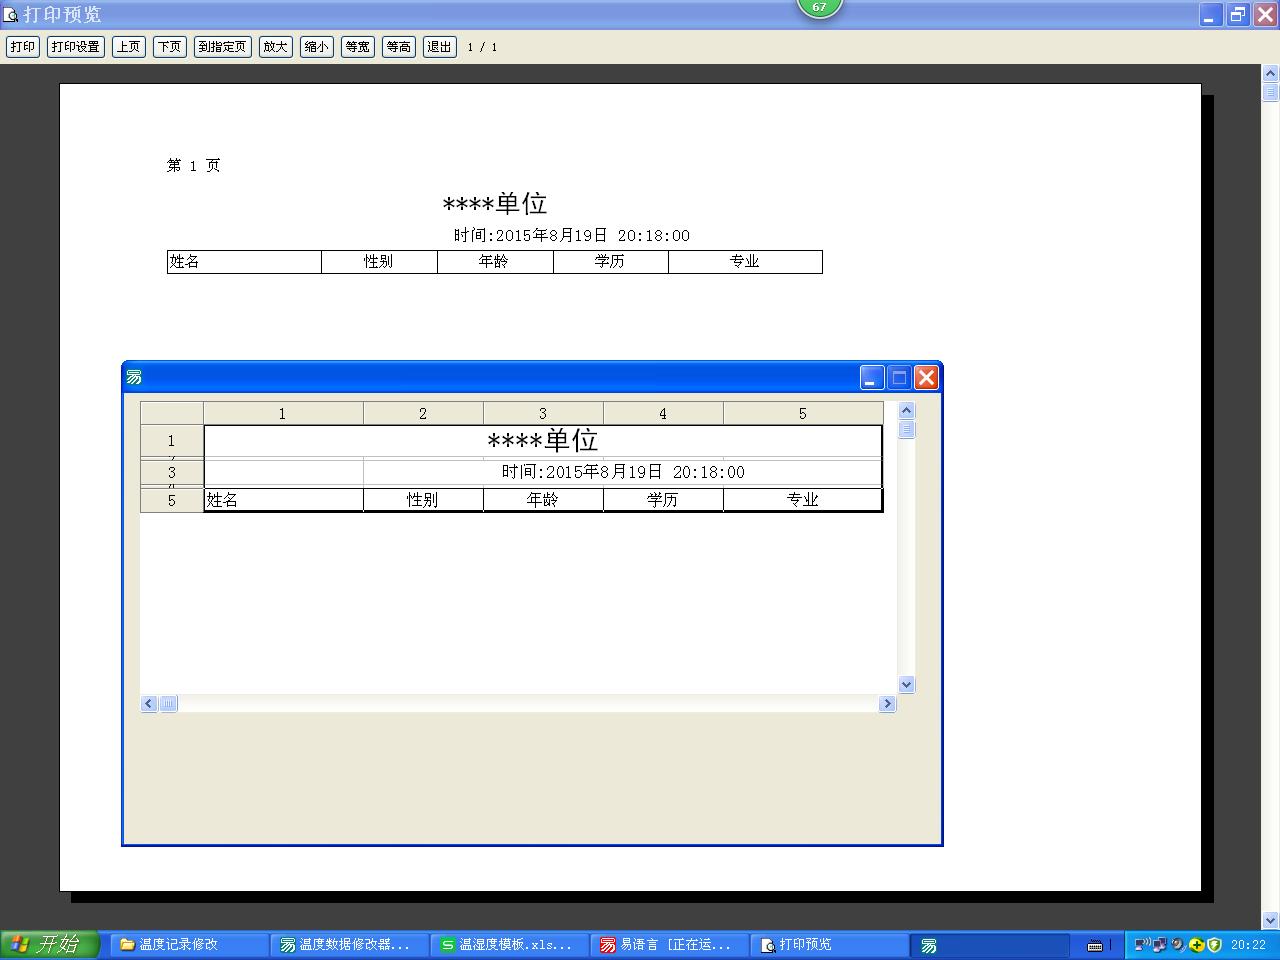This screenshot has height=960, width=1280.
Task: Click the 学历 cell in grid
Action: (663, 500)
